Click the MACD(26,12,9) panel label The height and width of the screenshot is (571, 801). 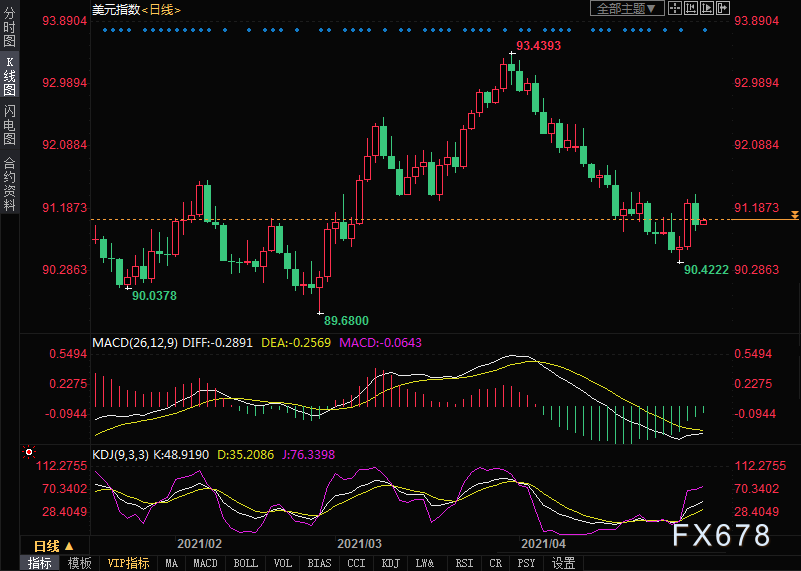(x=135, y=343)
